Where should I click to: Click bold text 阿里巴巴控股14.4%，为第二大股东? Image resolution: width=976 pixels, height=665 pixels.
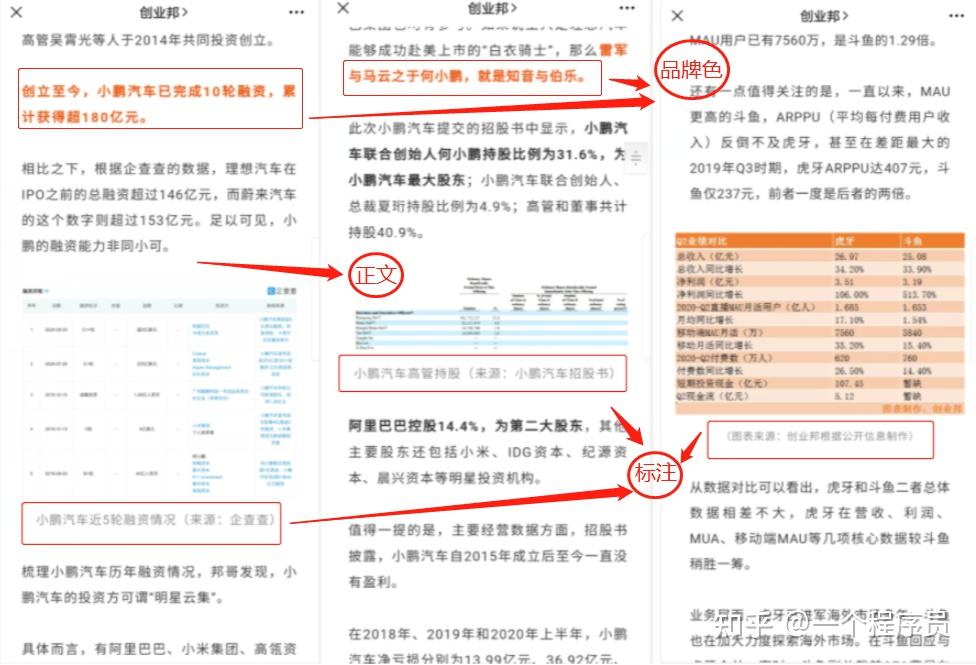(x=465, y=426)
